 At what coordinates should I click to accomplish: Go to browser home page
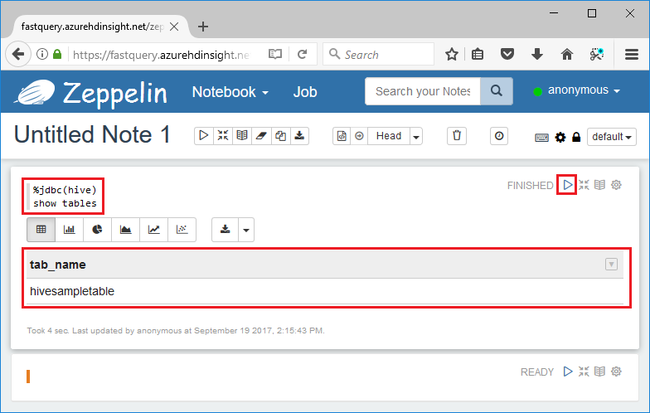567,54
